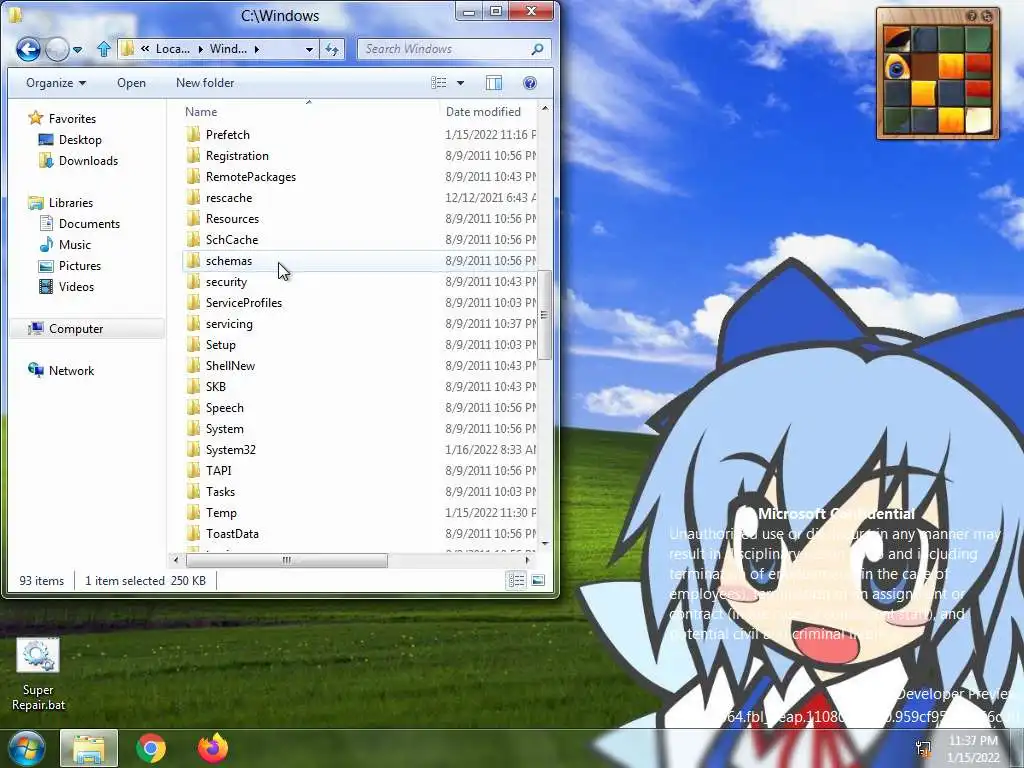Go up one folder level
Viewport: 1024px width, 768px height.
tap(103, 49)
